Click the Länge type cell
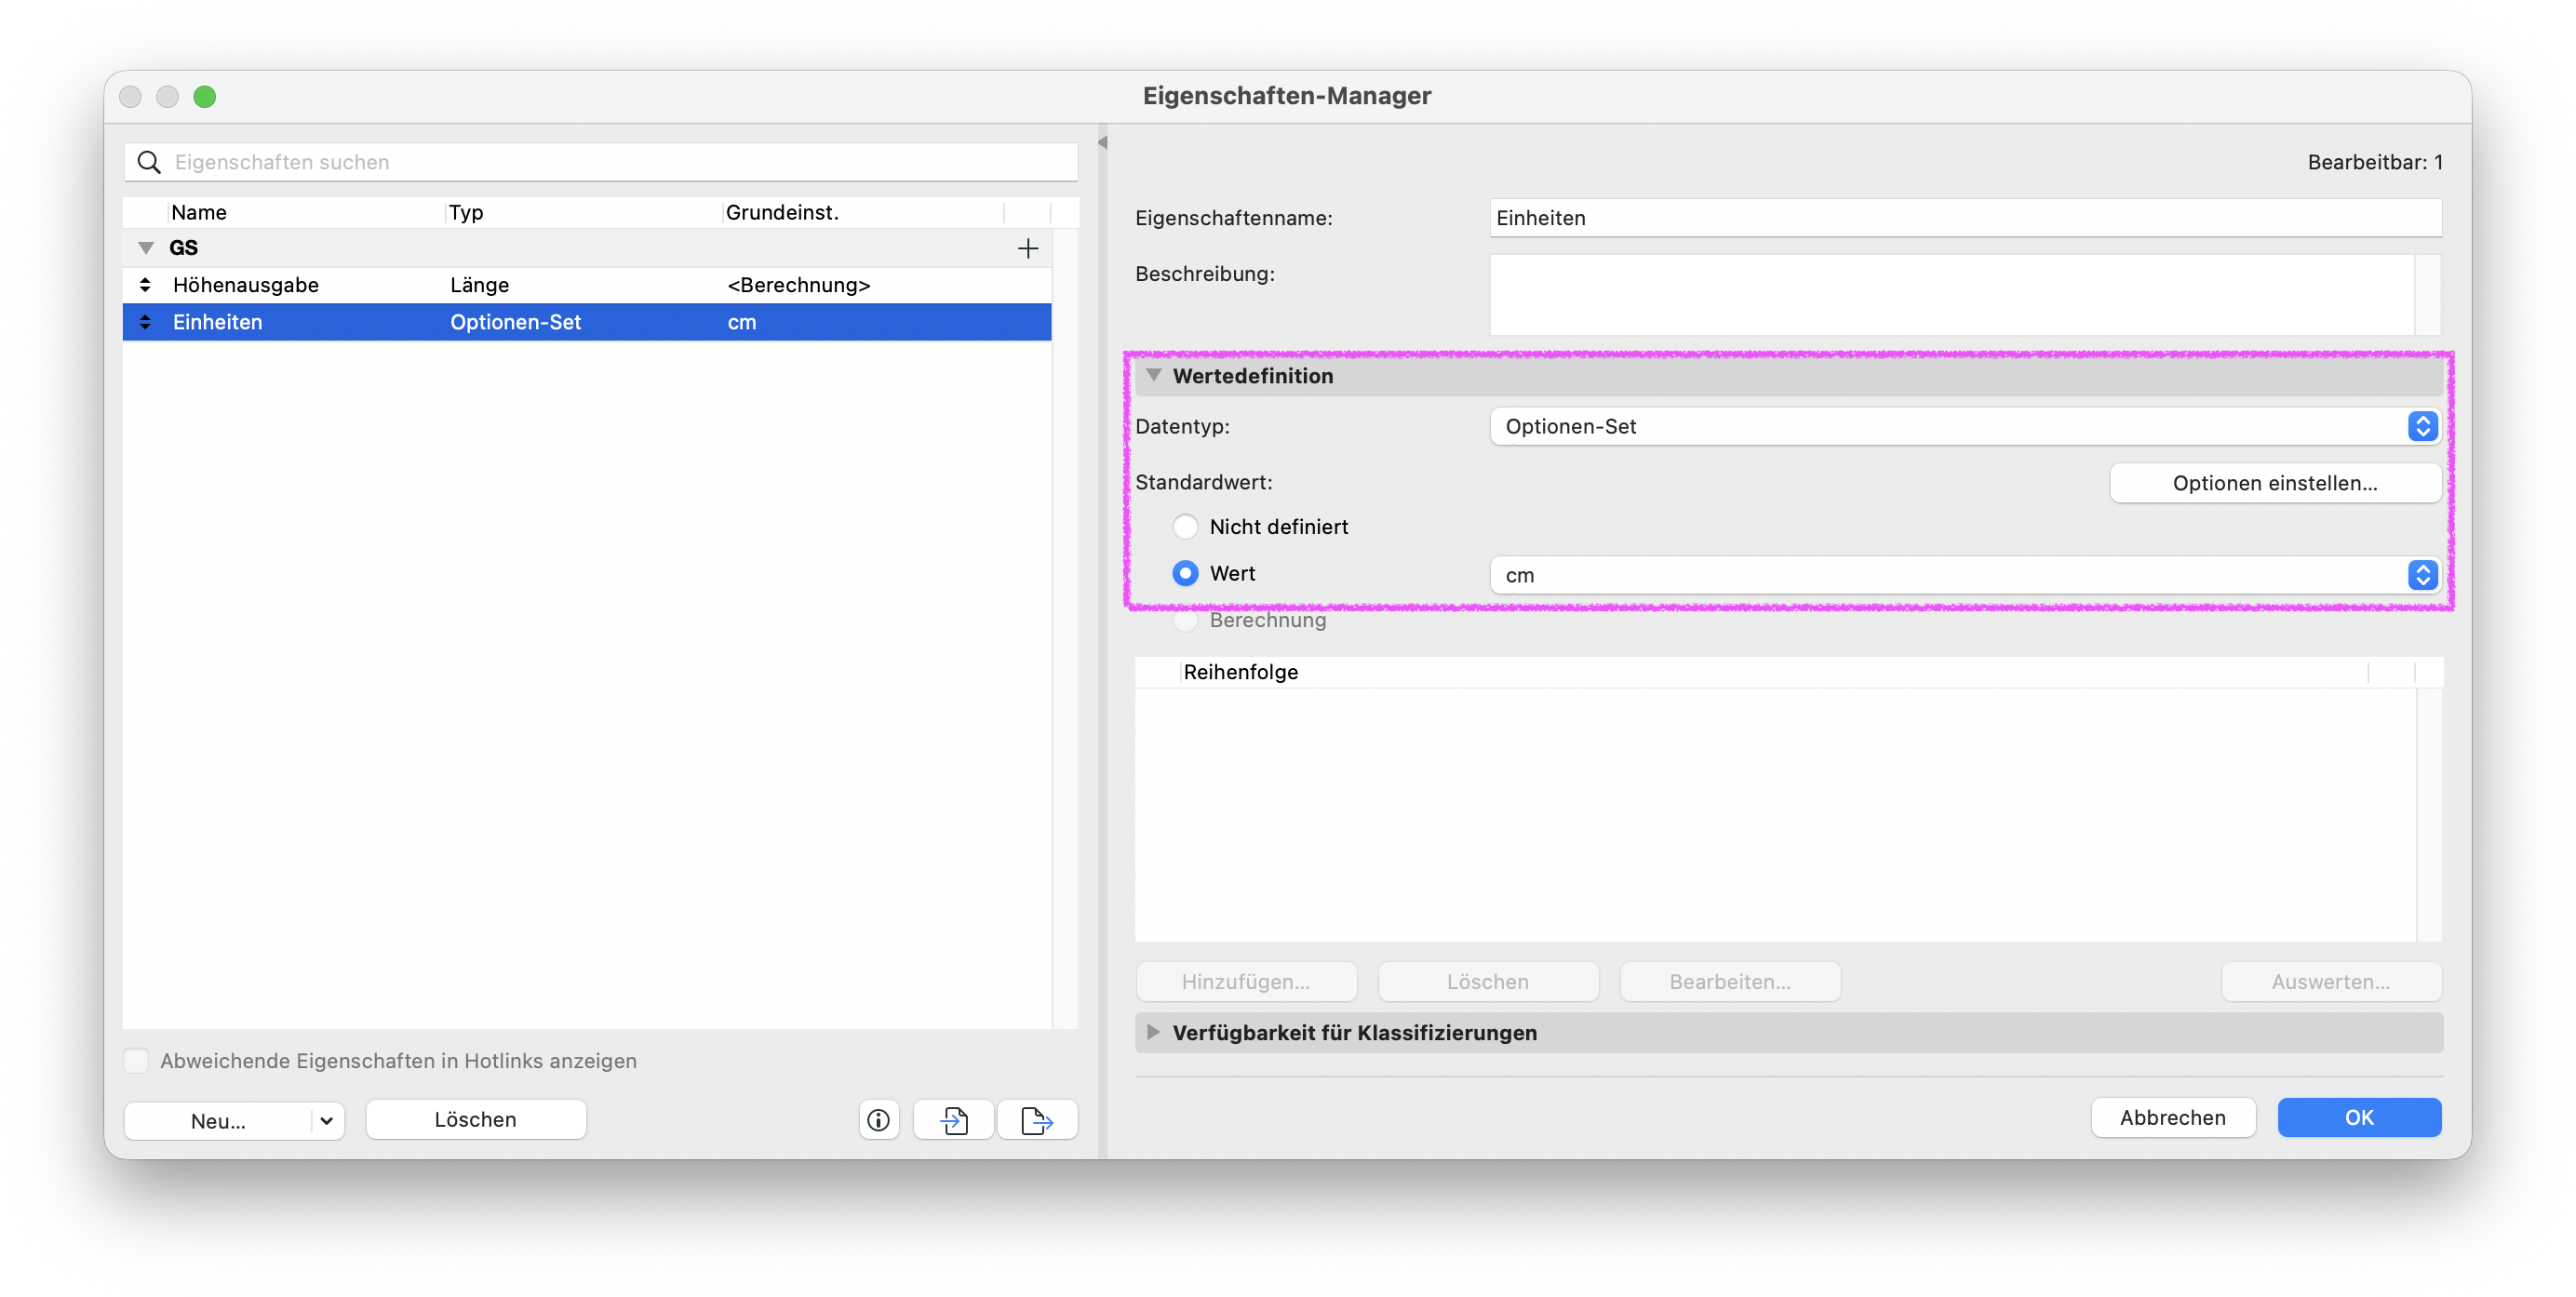Image resolution: width=2576 pixels, height=1297 pixels. [480, 285]
